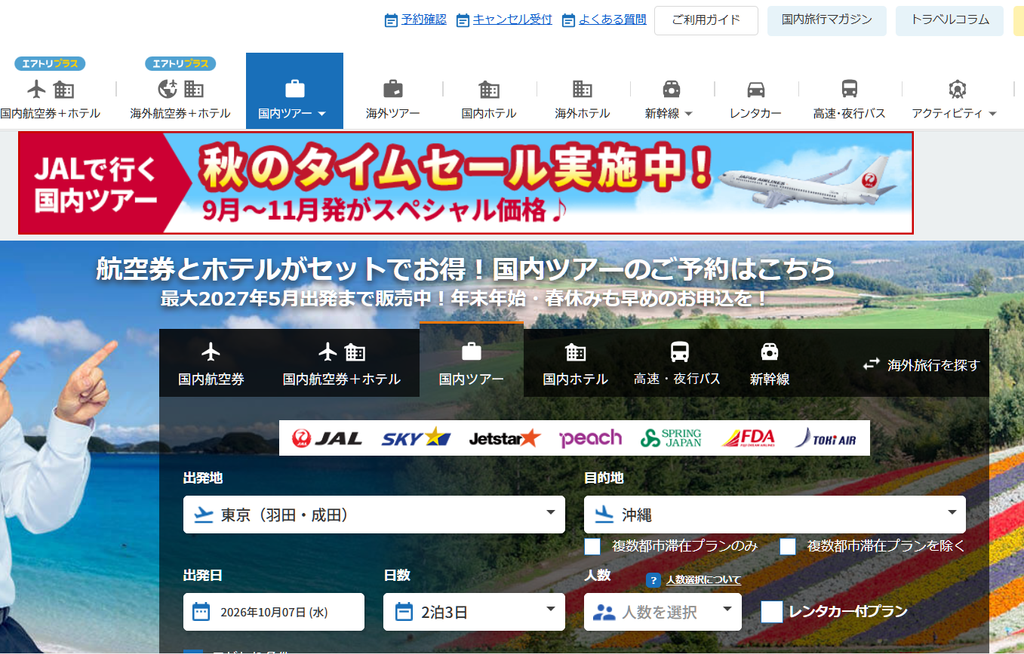Viewport: 1024px width, 654px height.
Task: Click people icon in 人数 field
Action: (x=603, y=613)
